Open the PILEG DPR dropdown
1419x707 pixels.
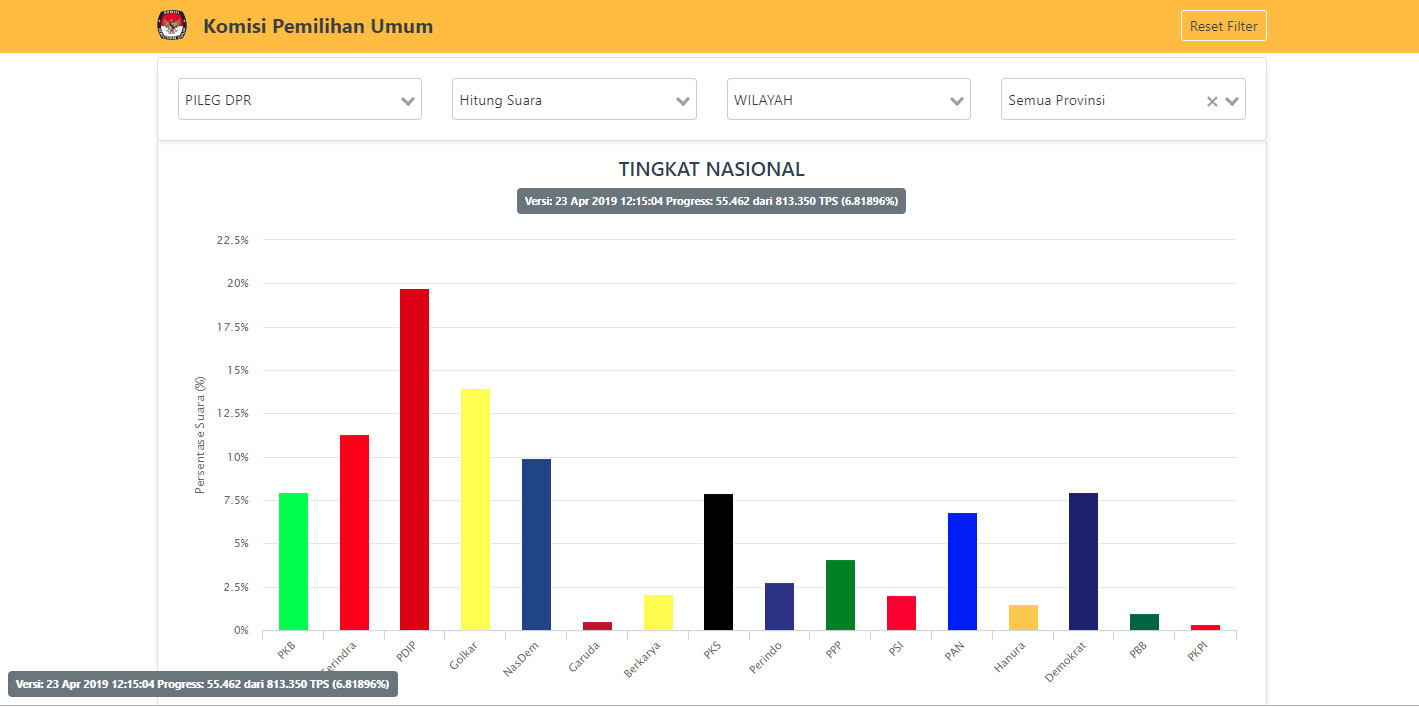[299, 100]
